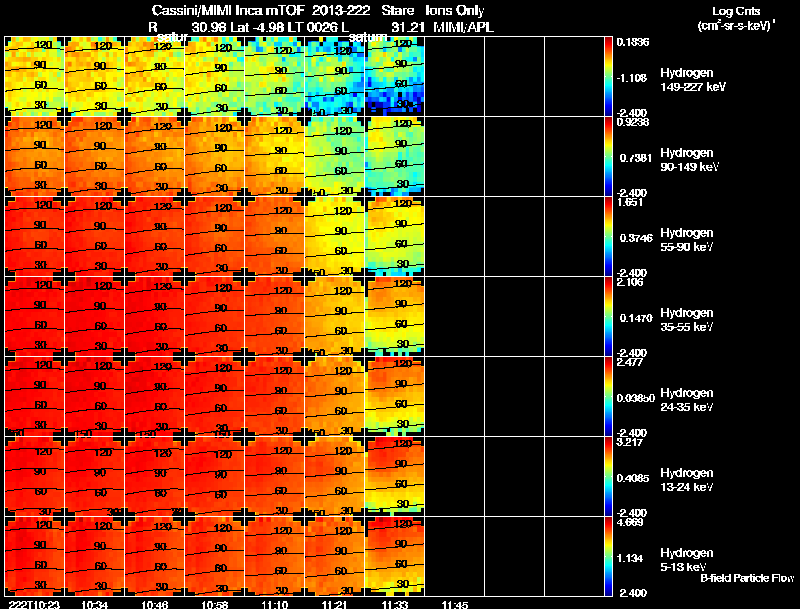Click the 'Hydrogen 24-35 keV' label
The height and width of the screenshot is (609, 800).
pyautogui.click(x=687, y=400)
